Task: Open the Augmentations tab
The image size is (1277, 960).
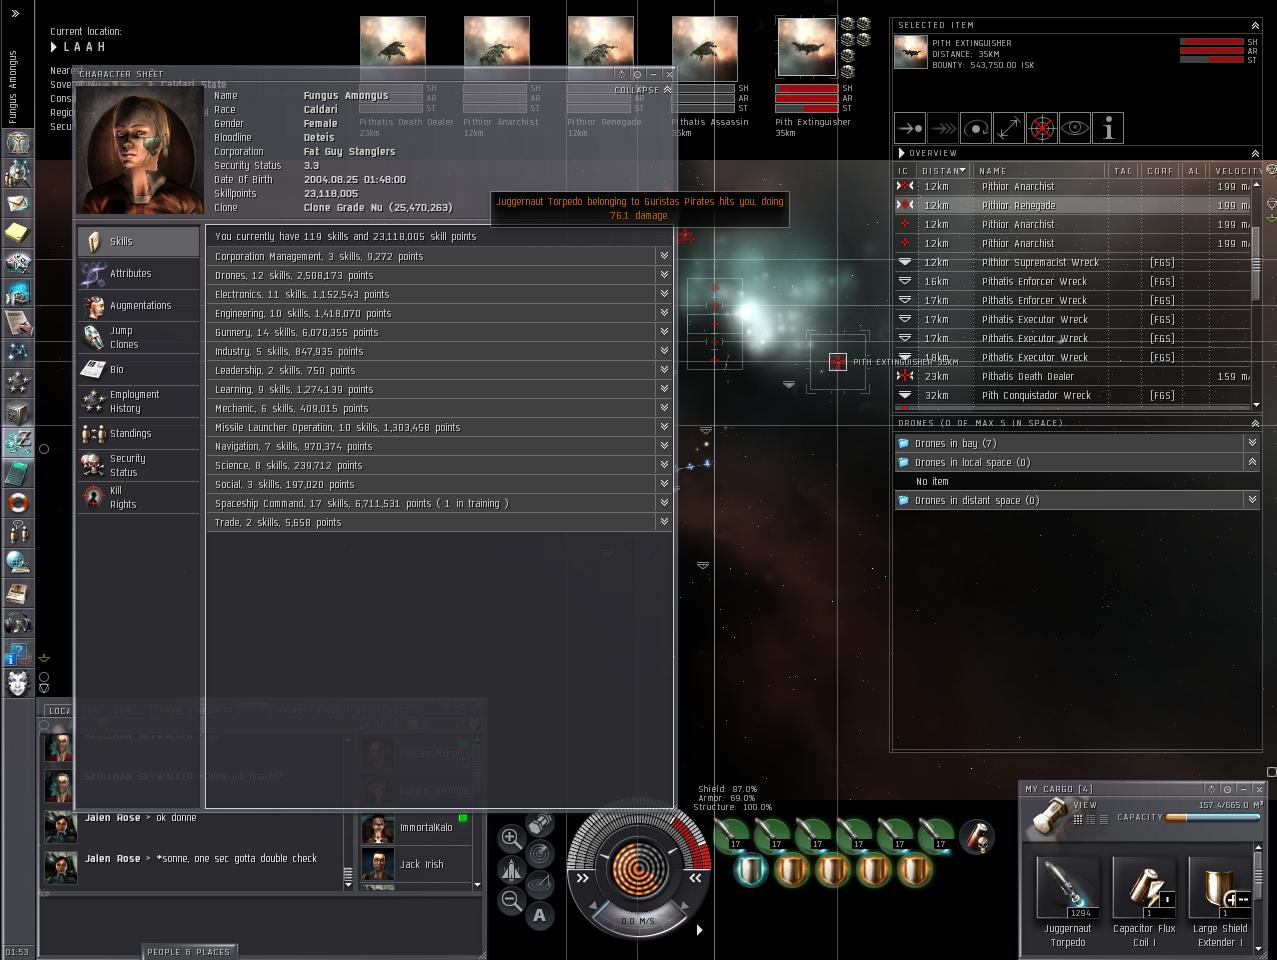Action: pyautogui.click(x=138, y=305)
